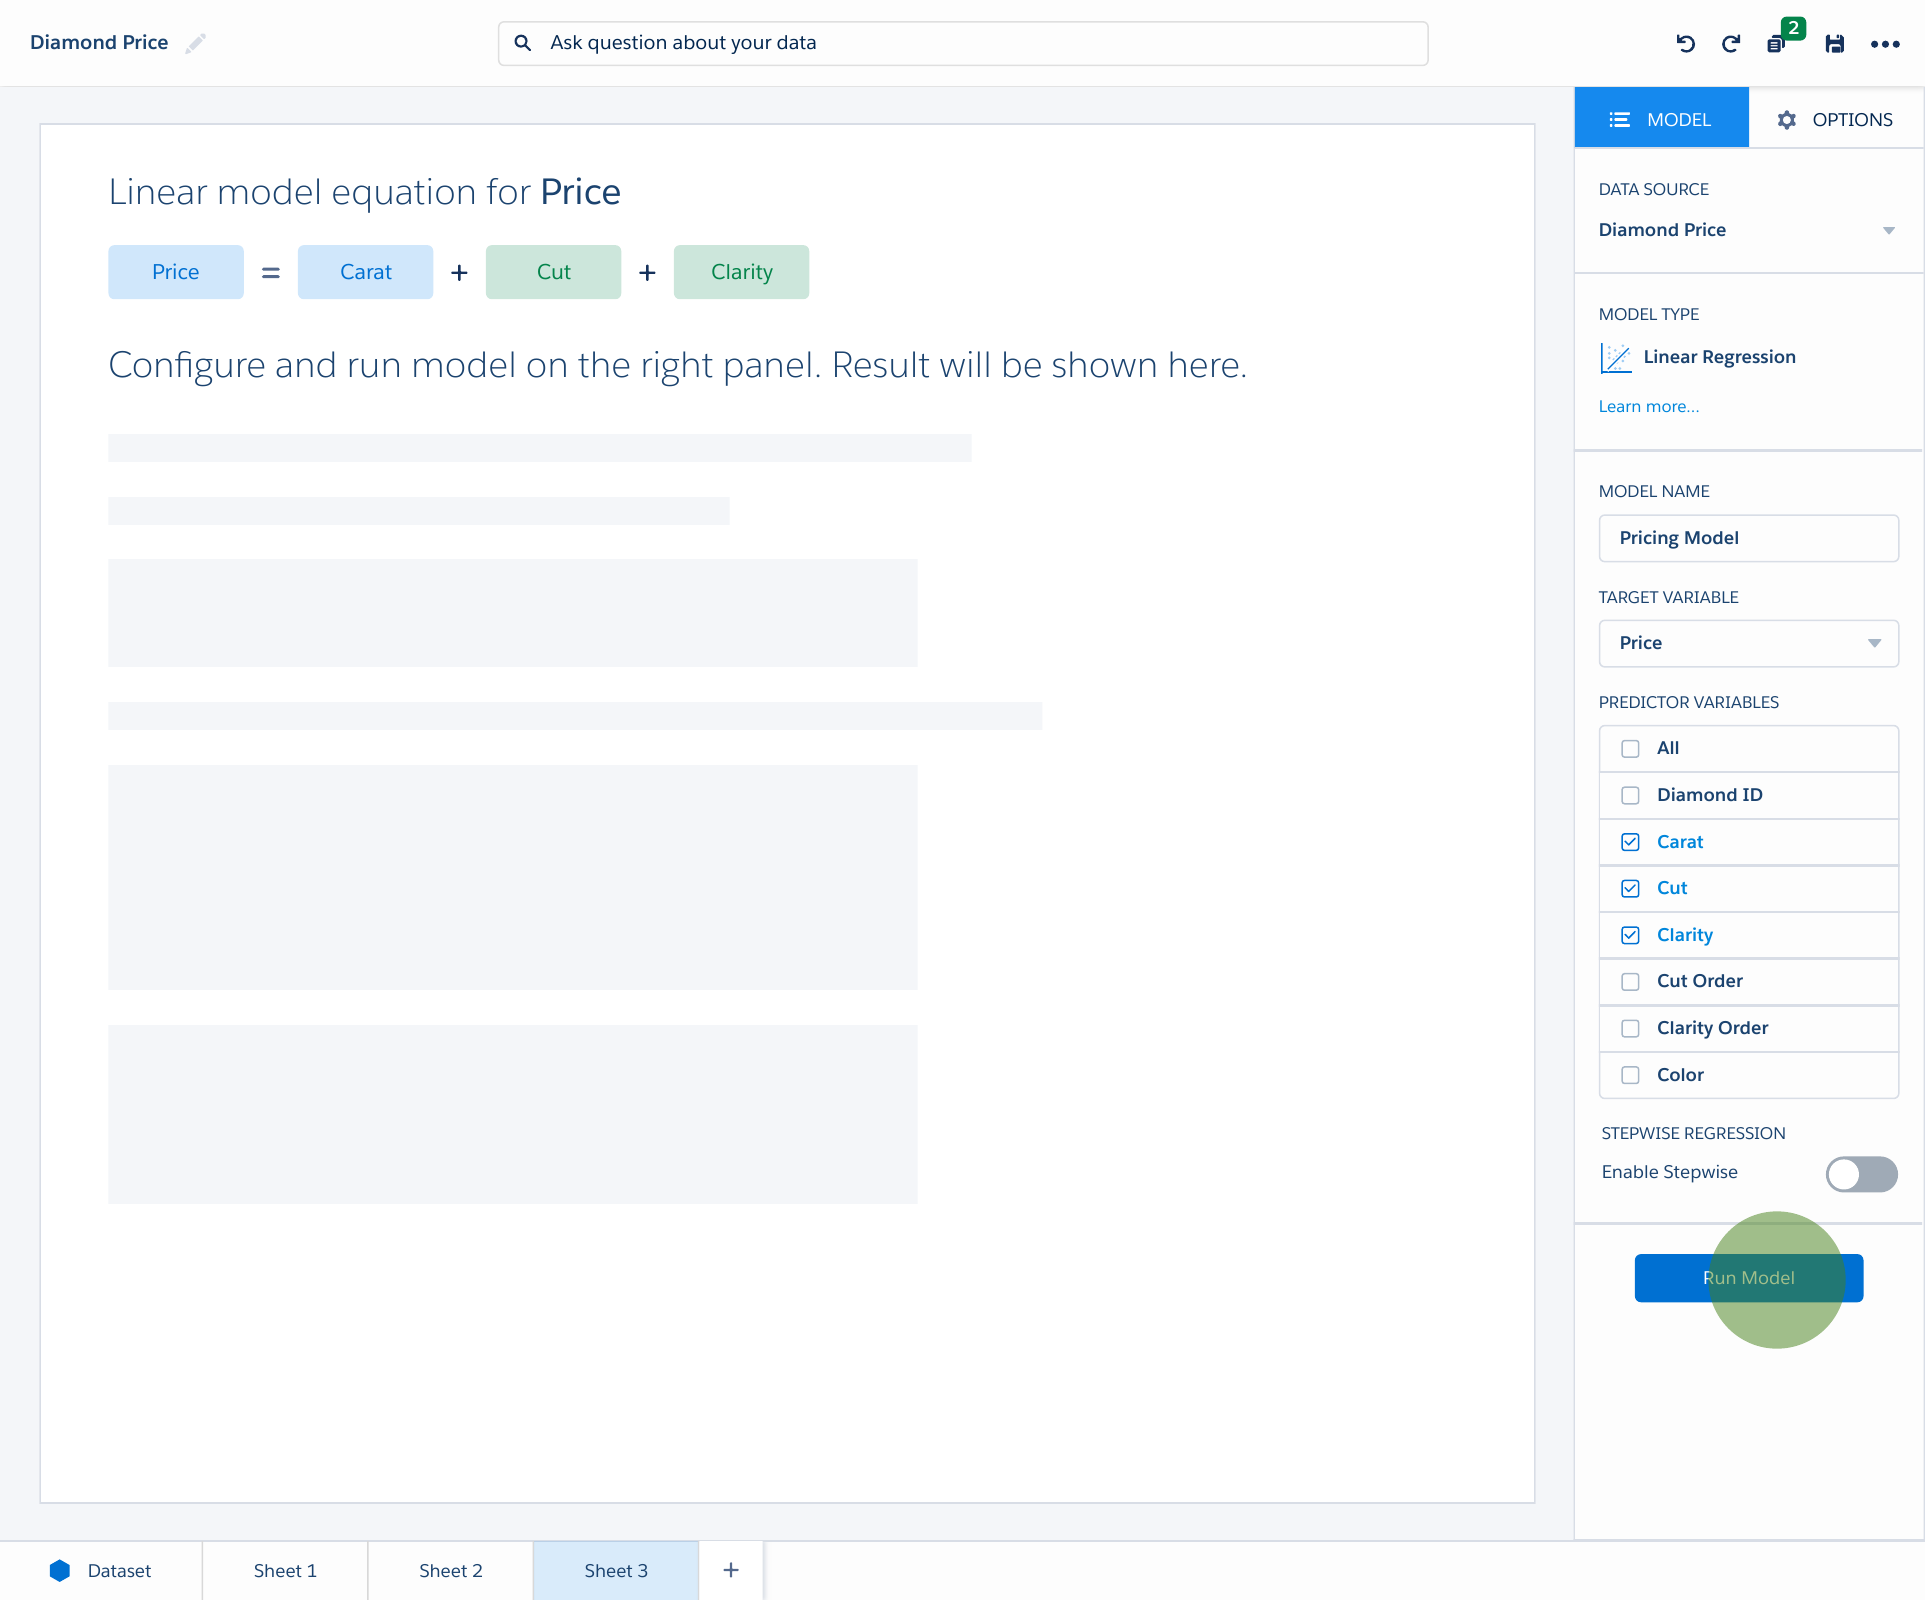Click the Carat equation chip
The image size is (1925, 1600).
pyautogui.click(x=365, y=272)
